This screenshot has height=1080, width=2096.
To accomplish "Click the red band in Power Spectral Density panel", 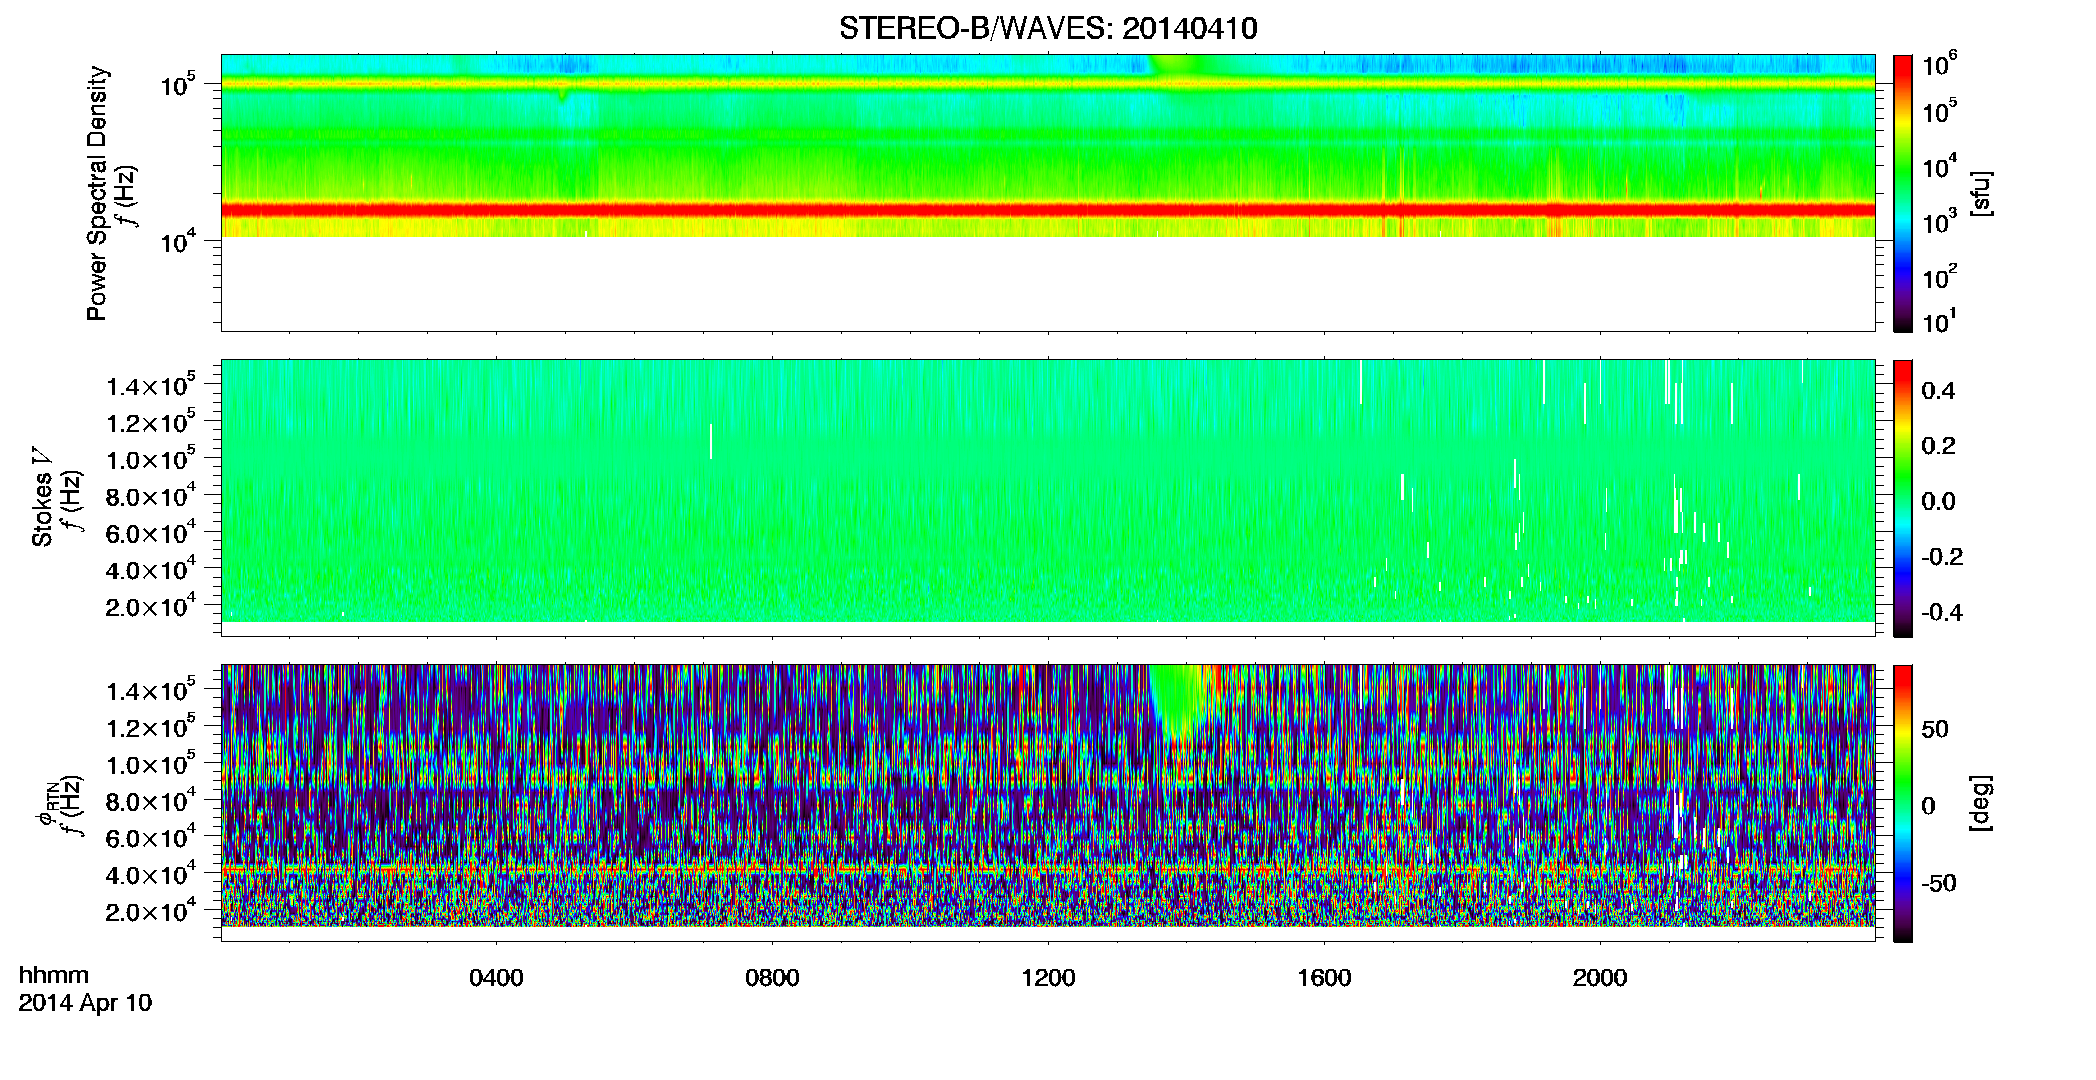I will click(1048, 210).
